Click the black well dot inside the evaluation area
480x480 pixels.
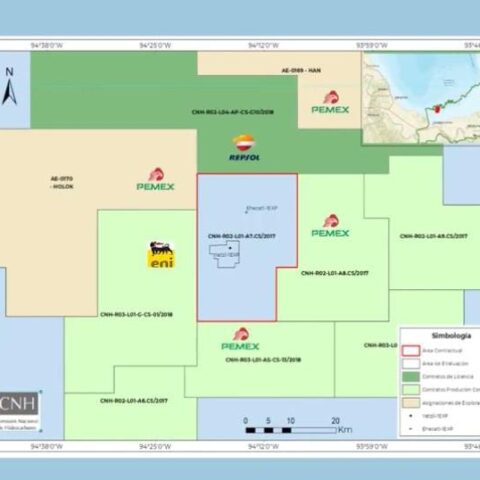point(230,248)
